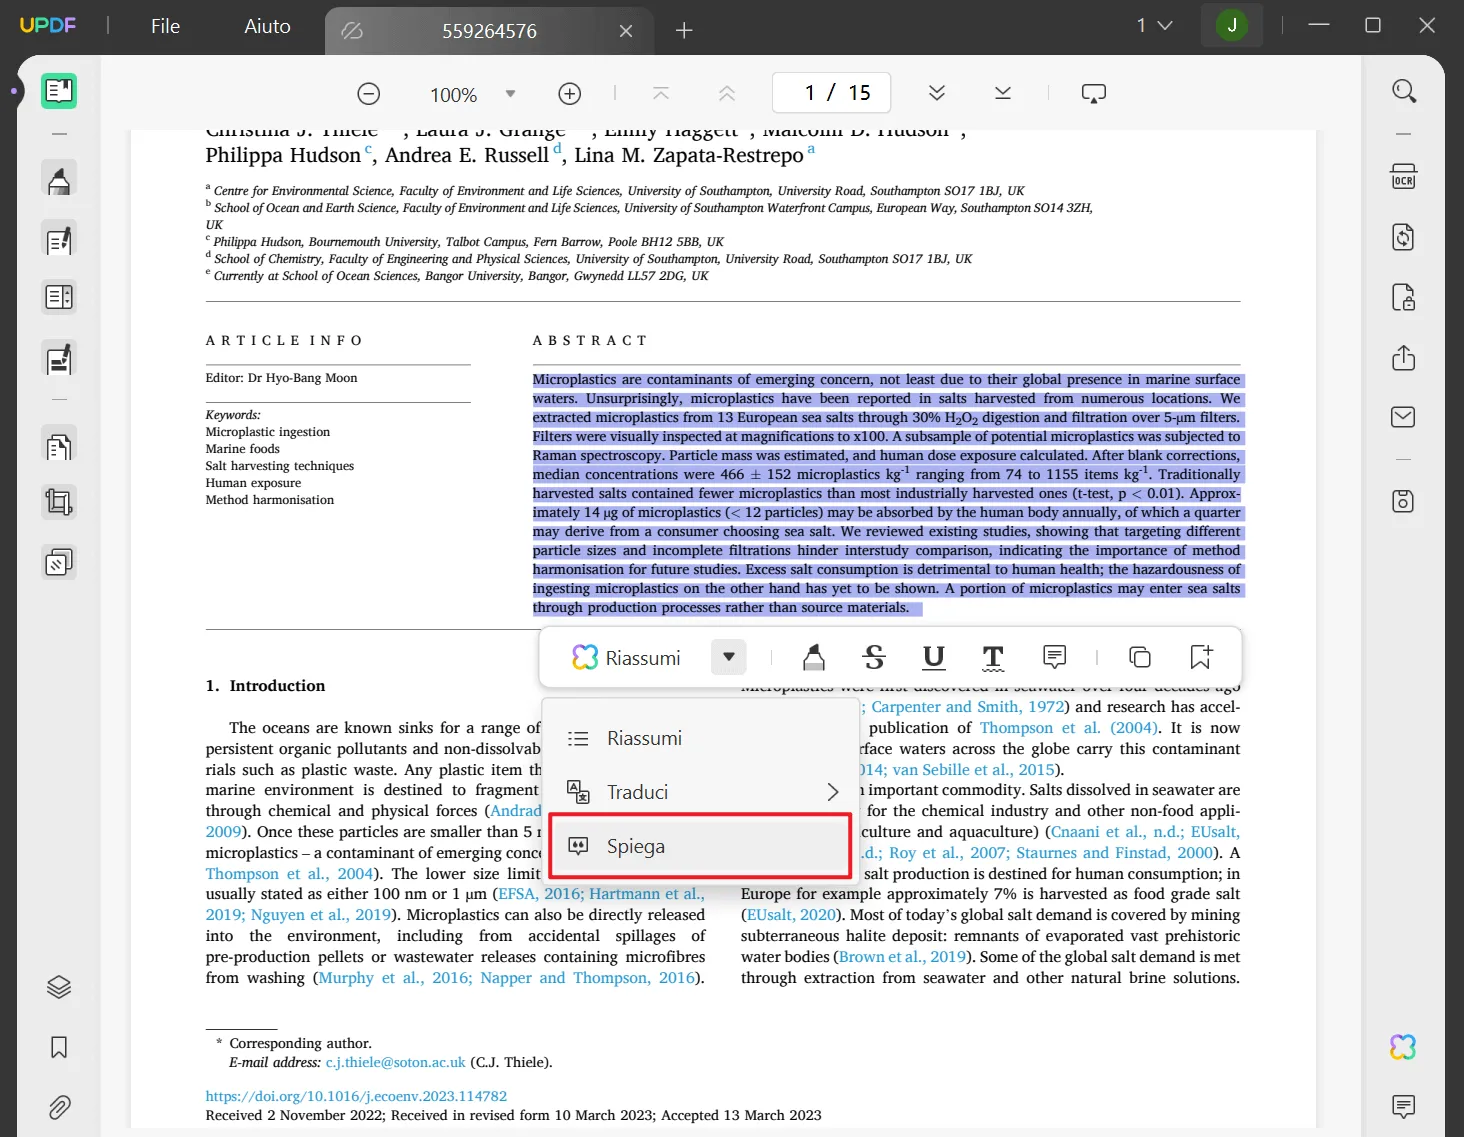
Task: Open the Aiuto menu
Action: pyautogui.click(x=267, y=26)
